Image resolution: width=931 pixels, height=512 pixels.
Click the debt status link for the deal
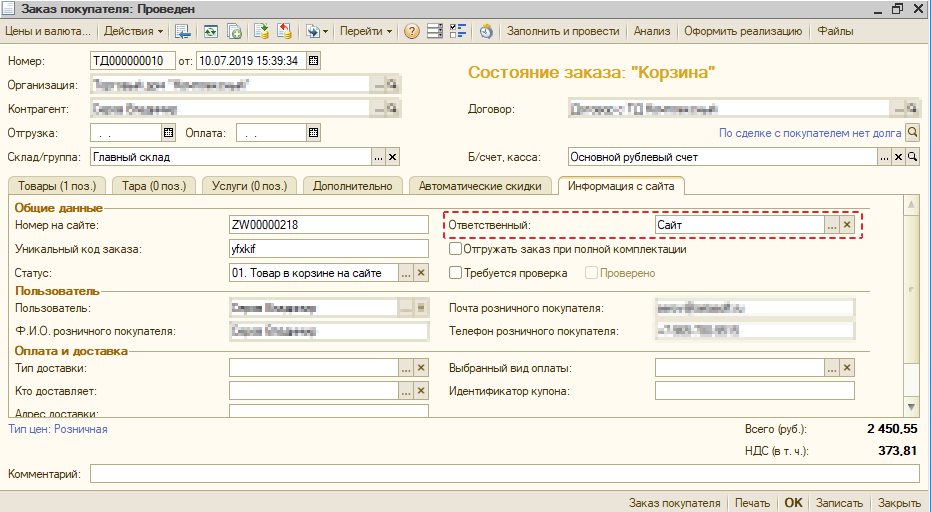tap(810, 133)
